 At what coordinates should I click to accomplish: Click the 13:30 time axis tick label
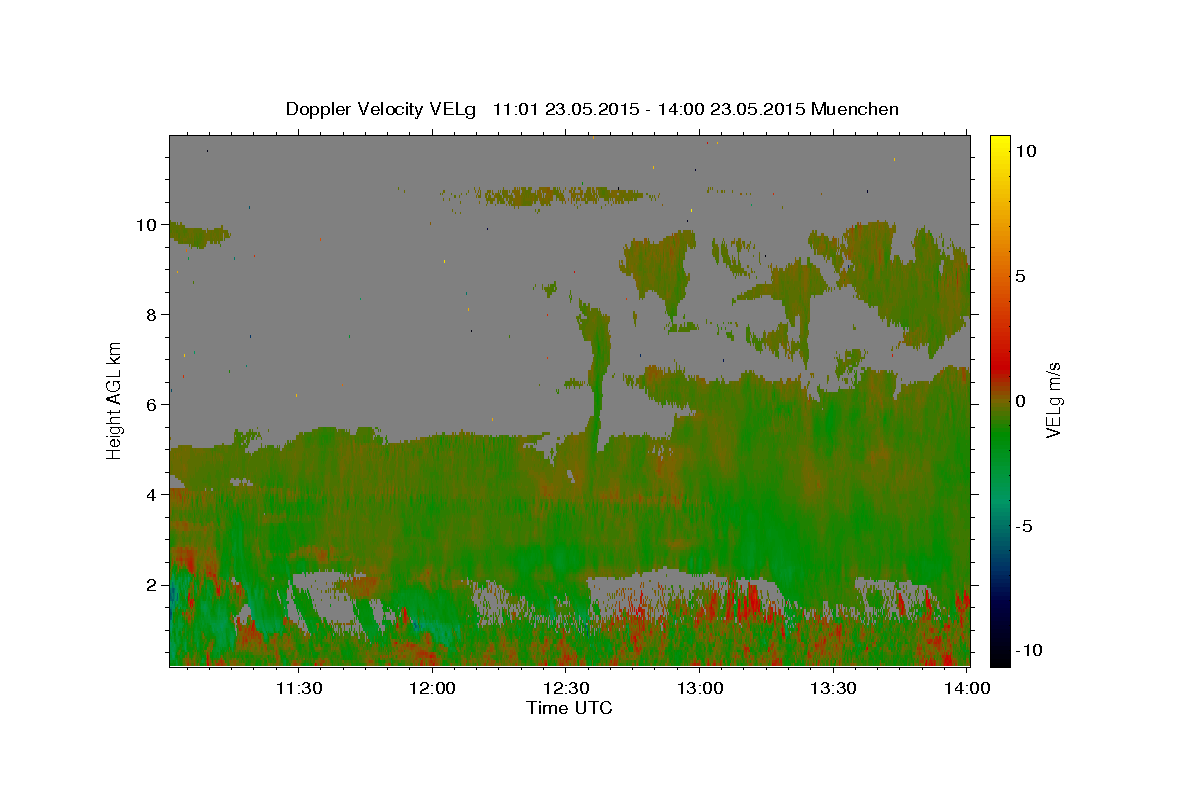pyautogui.click(x=833, y=688)
